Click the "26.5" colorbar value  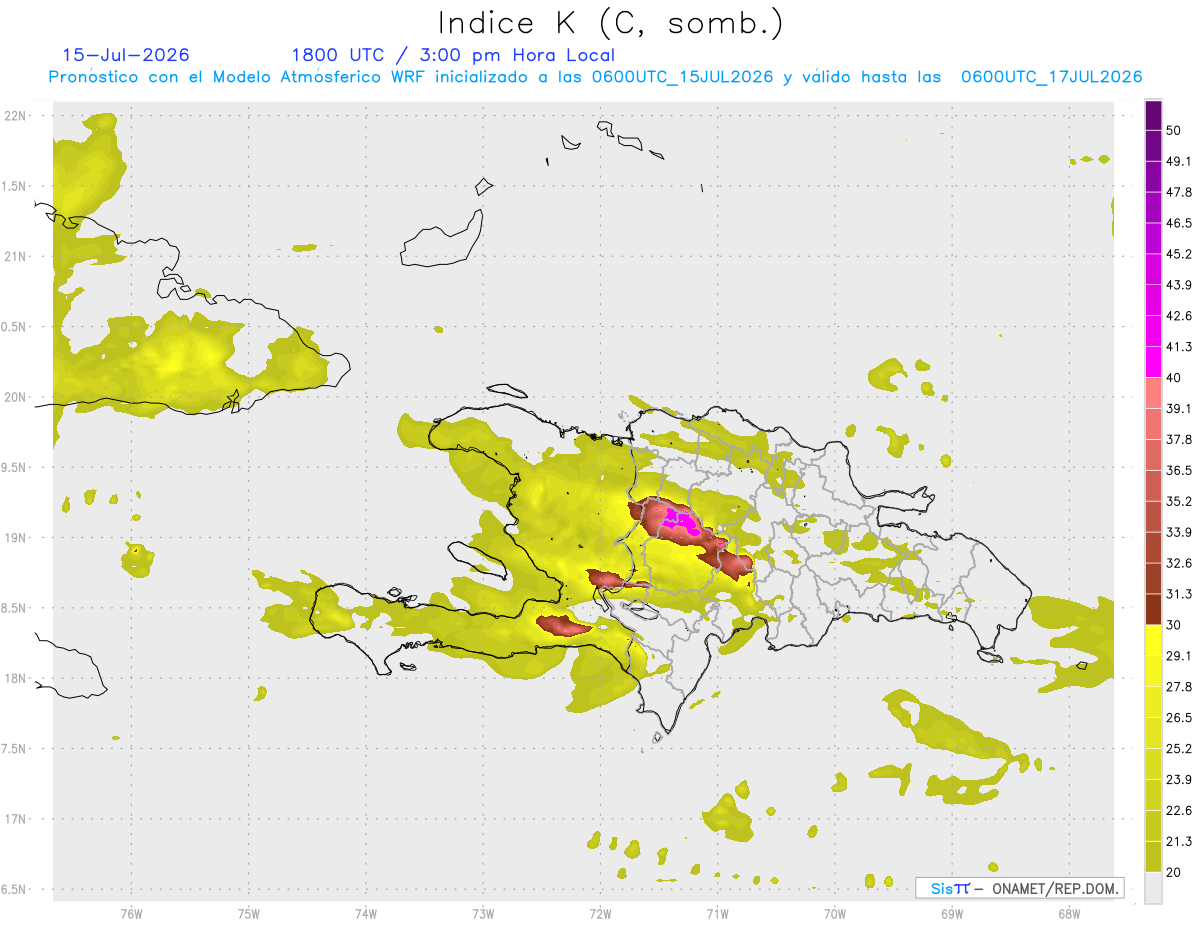(1179, 717)
